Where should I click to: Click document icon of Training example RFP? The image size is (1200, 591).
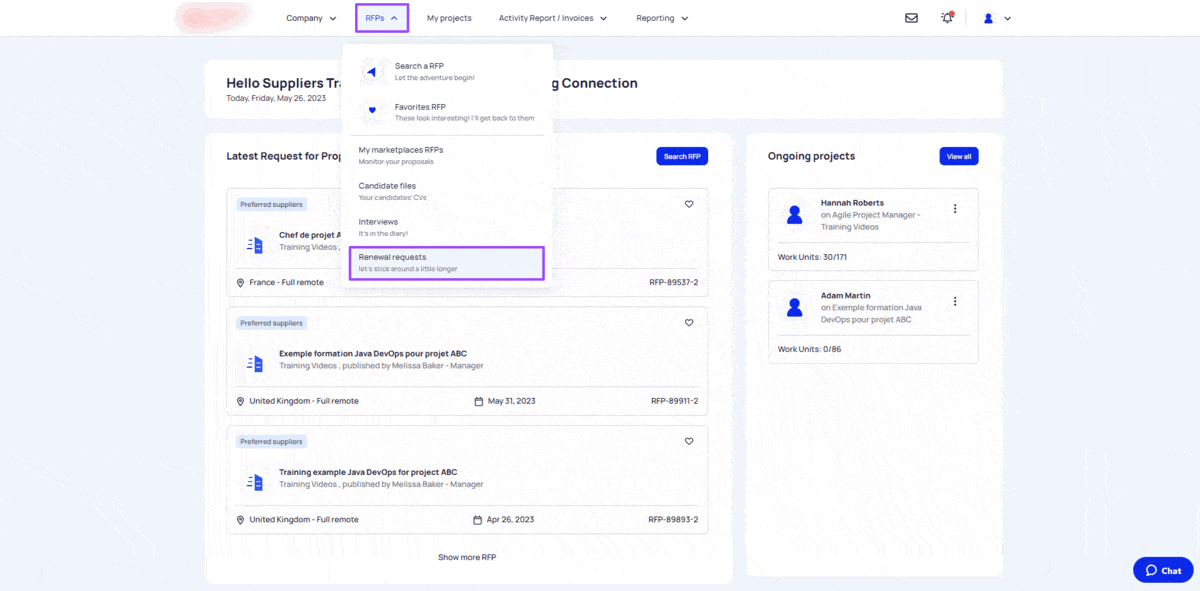click(255, 482)
